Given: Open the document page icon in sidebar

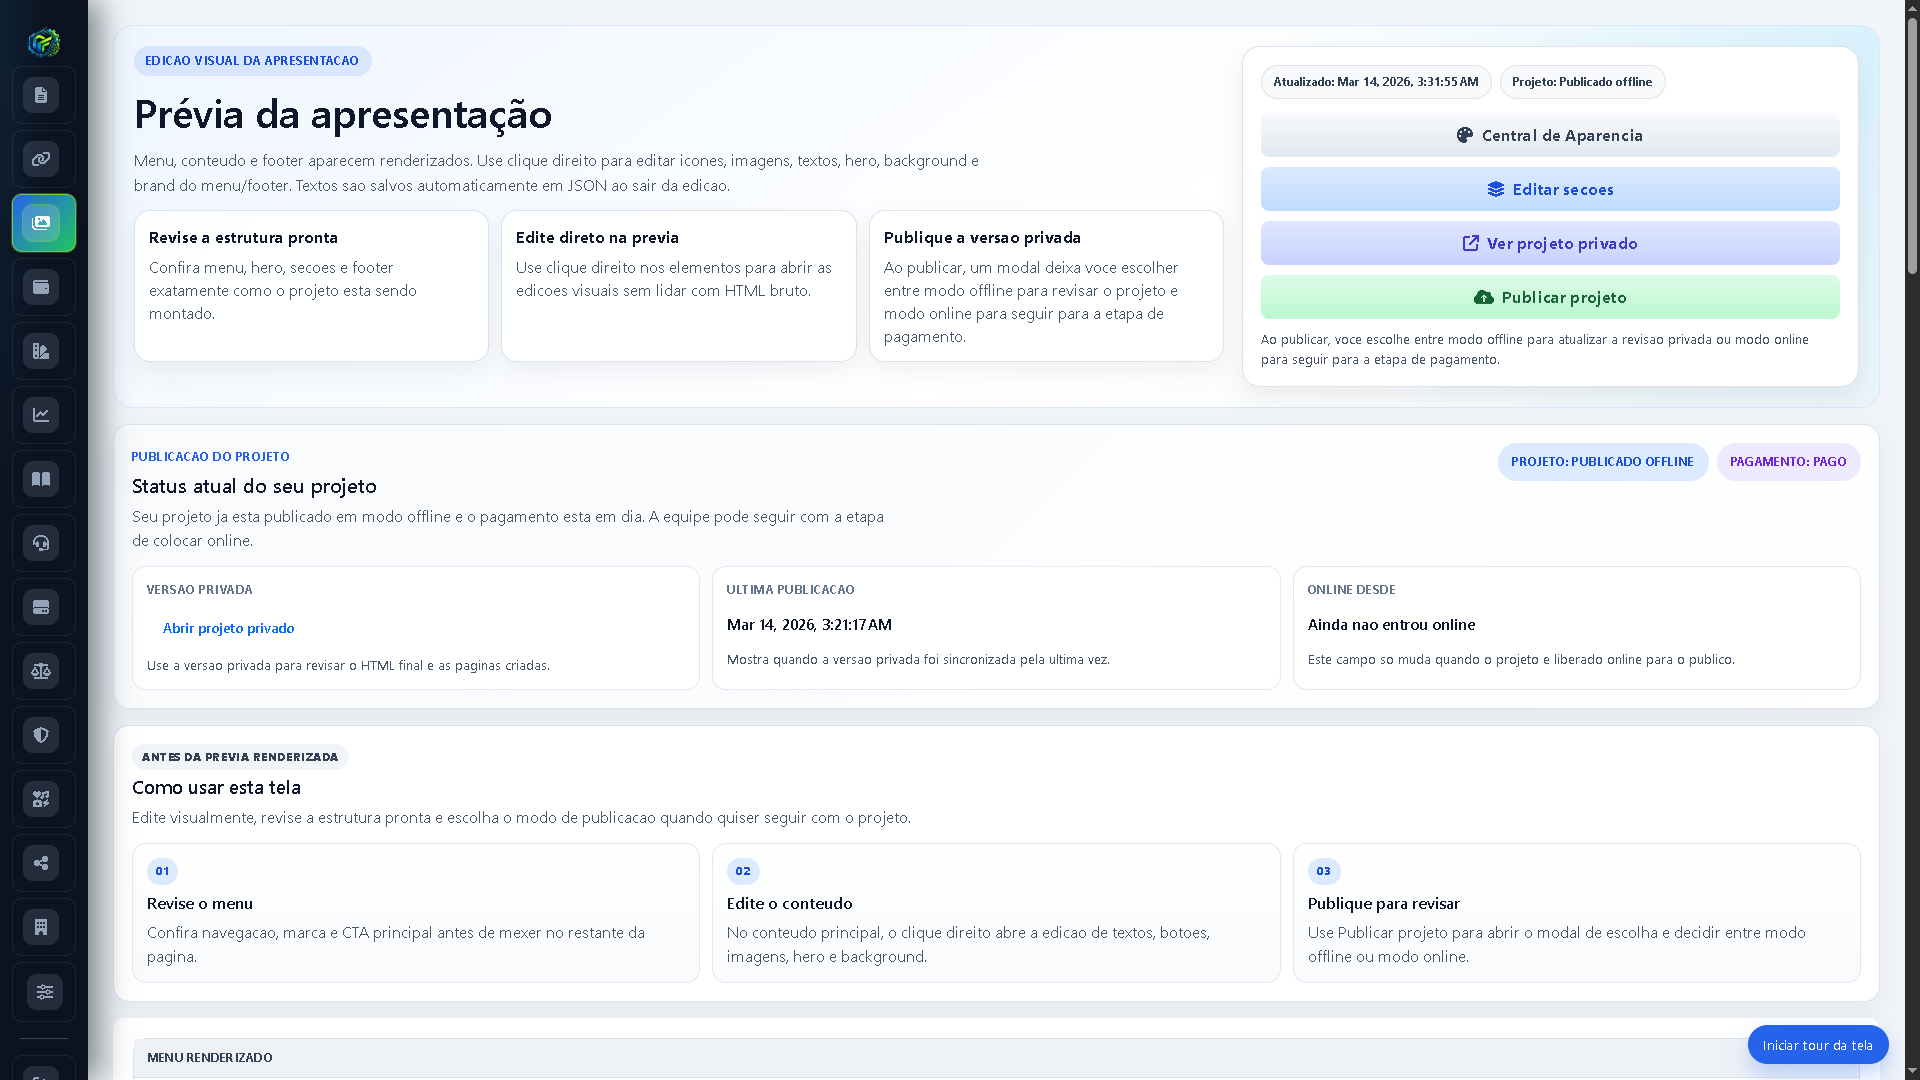Looking at the screenshot, I should (x=41, y=96).
